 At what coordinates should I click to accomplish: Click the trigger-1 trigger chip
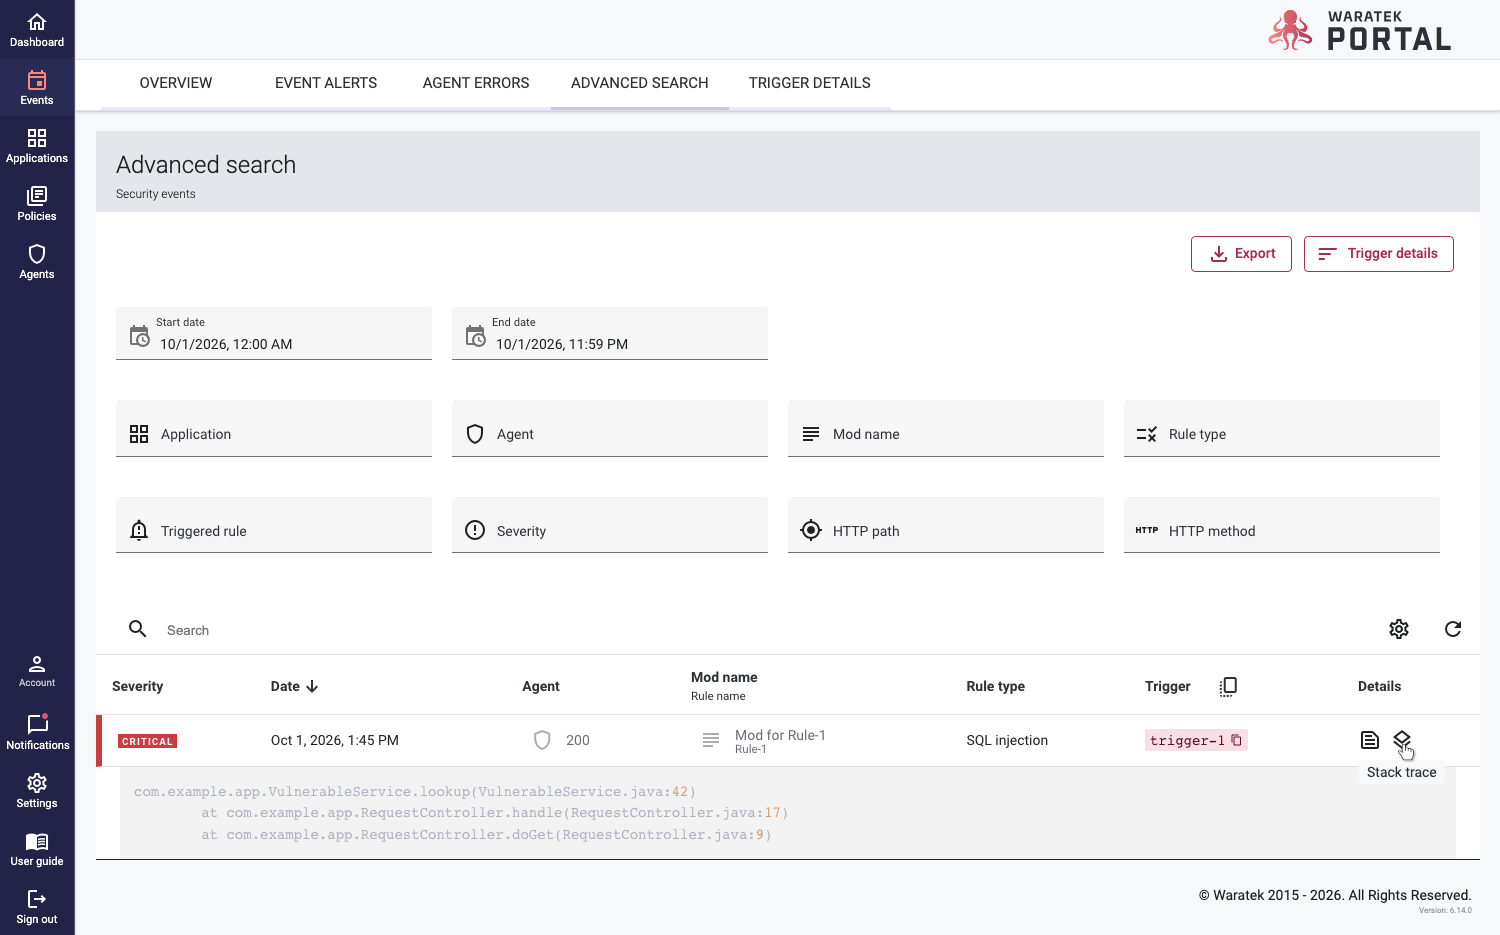click(1196, 740)
